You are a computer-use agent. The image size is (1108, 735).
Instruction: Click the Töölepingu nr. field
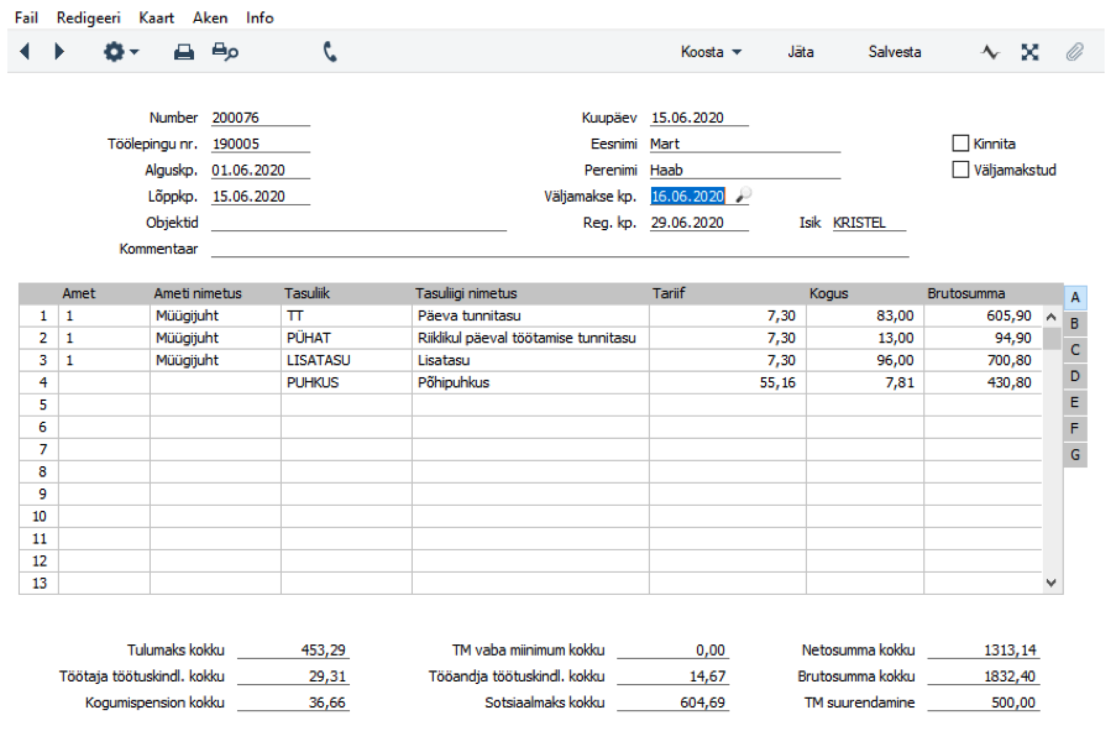pos(260,144)
